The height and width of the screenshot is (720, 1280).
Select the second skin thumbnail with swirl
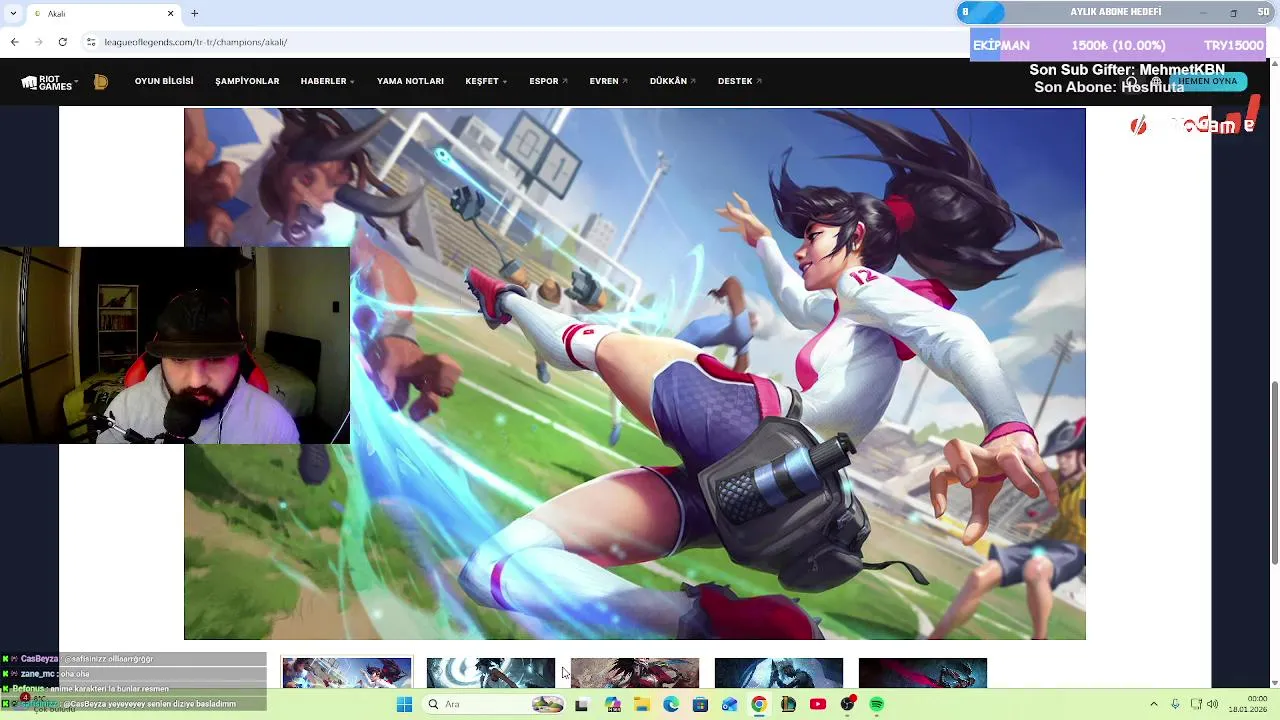(x=491, y=673)
